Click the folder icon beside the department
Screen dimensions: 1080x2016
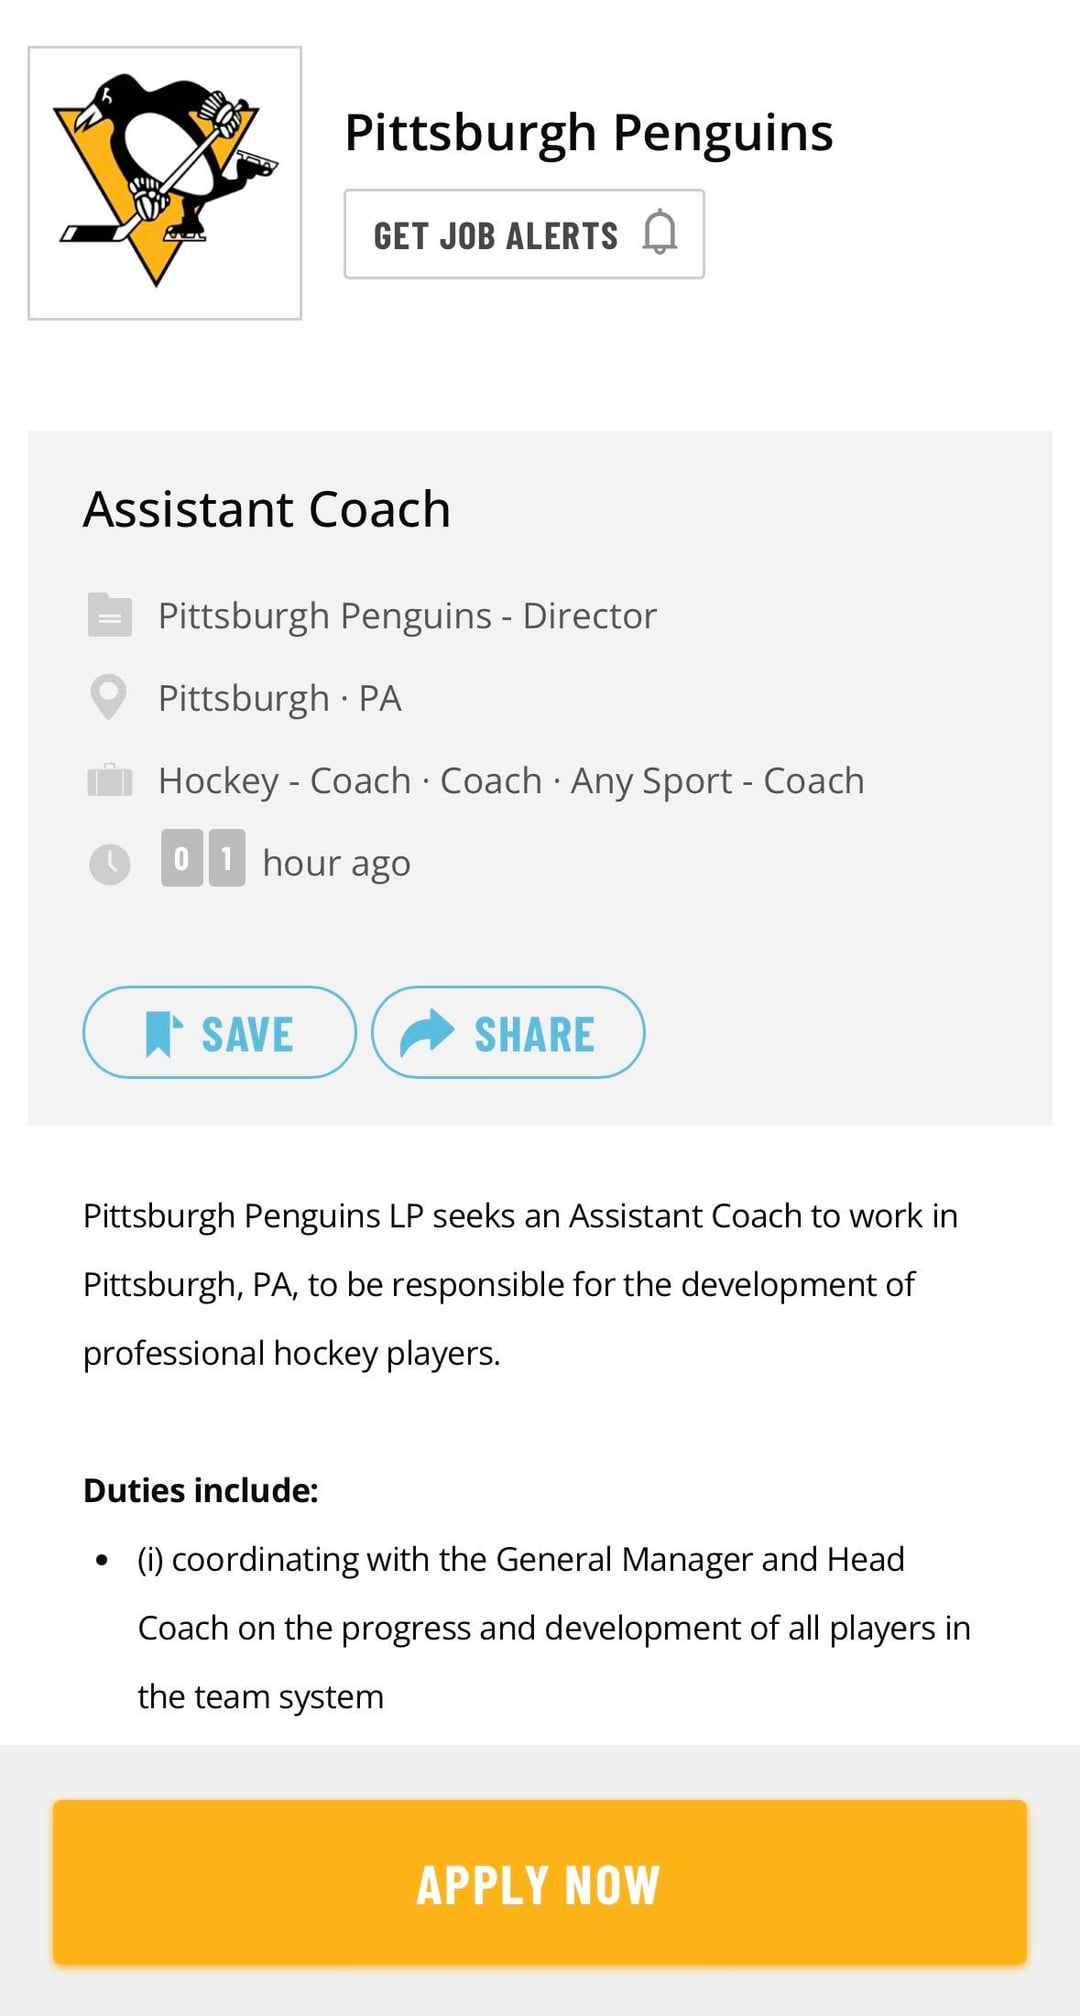click(109, 615)
